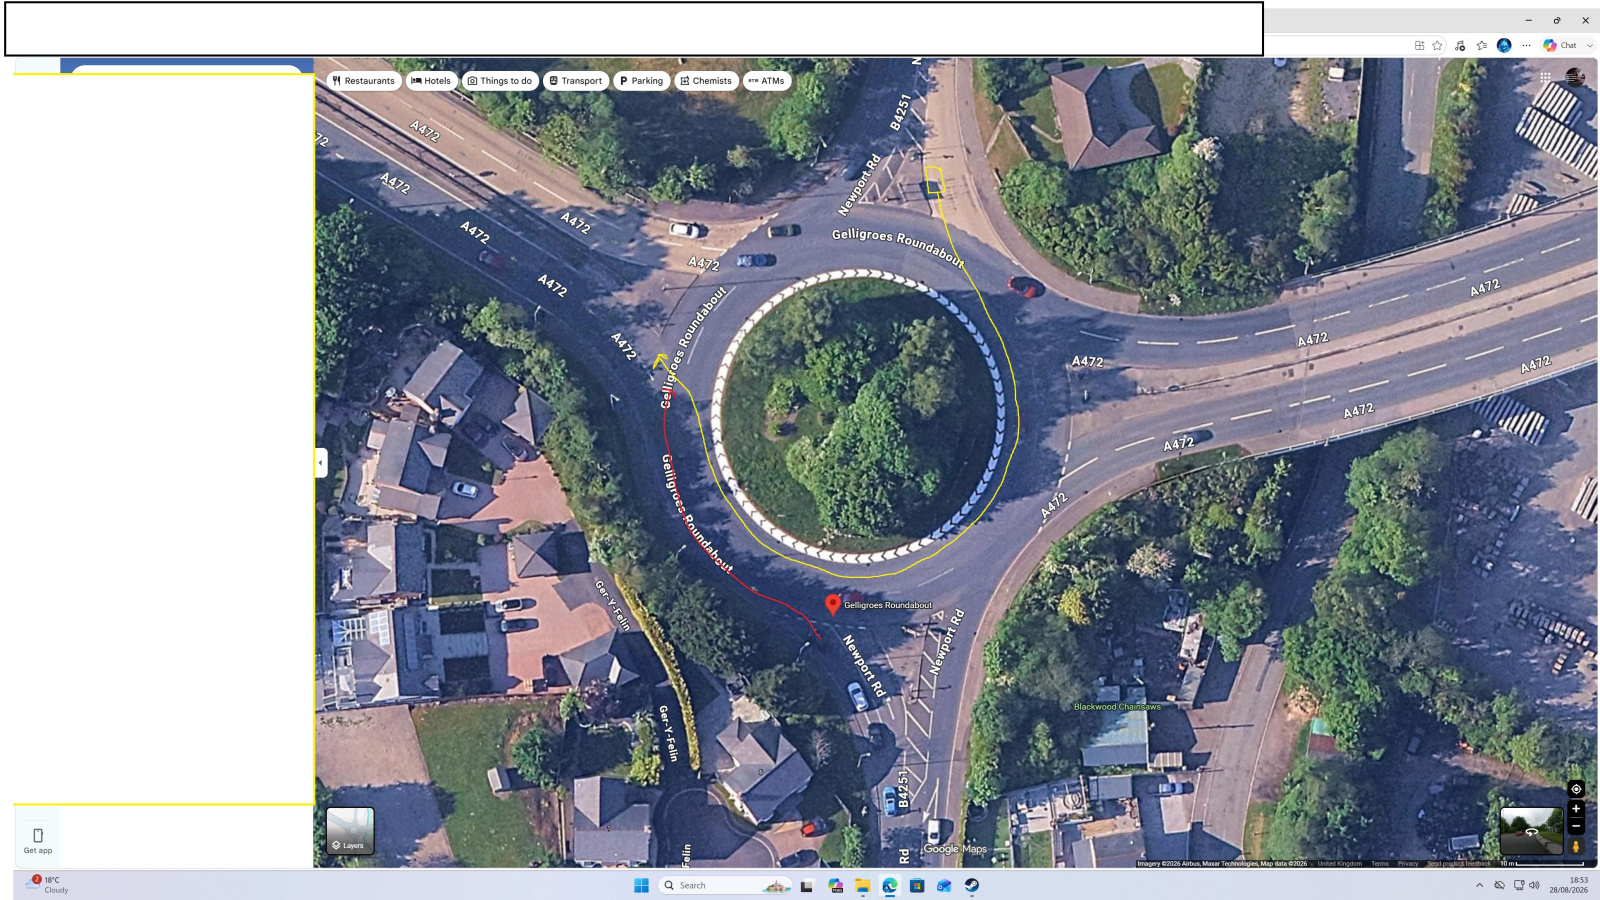
Task: Open Steam from the taskbar
Action: pos(971,885)
